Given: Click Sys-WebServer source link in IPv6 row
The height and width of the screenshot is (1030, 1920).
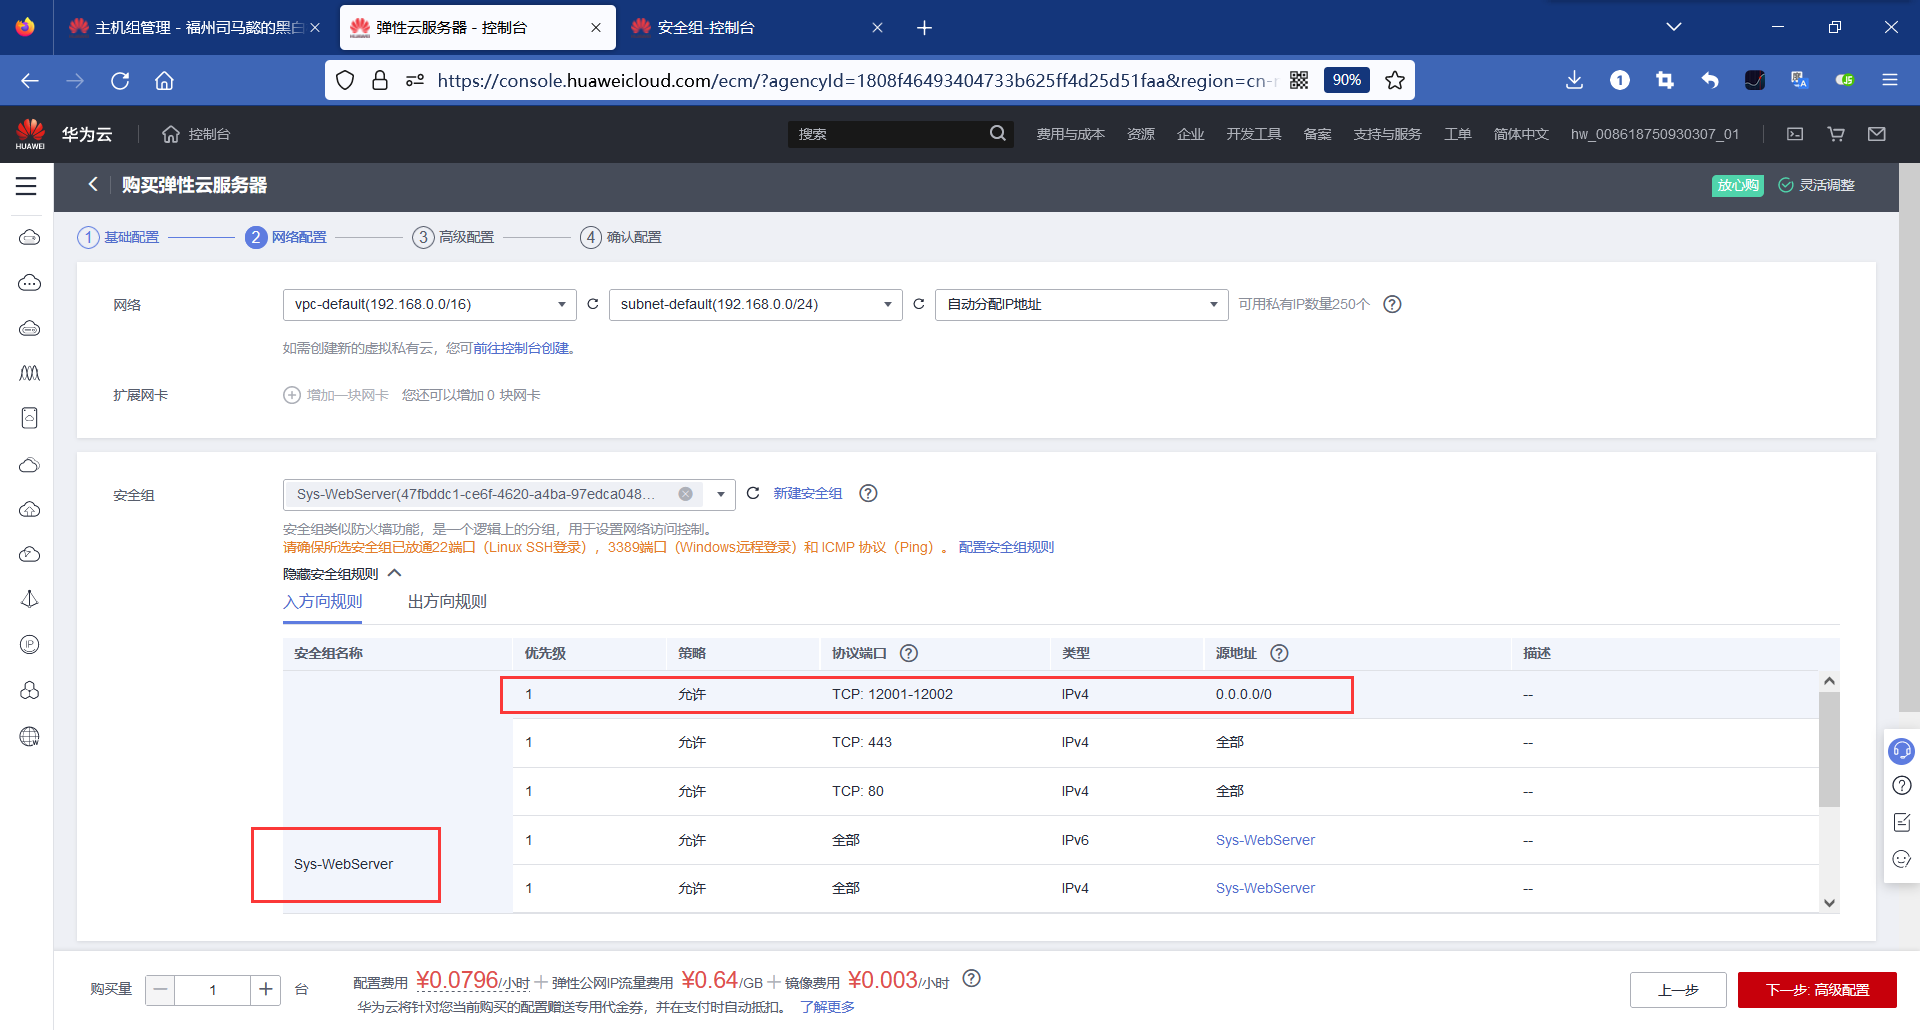Looking at the screenshot, I should tap(1265, 840).
